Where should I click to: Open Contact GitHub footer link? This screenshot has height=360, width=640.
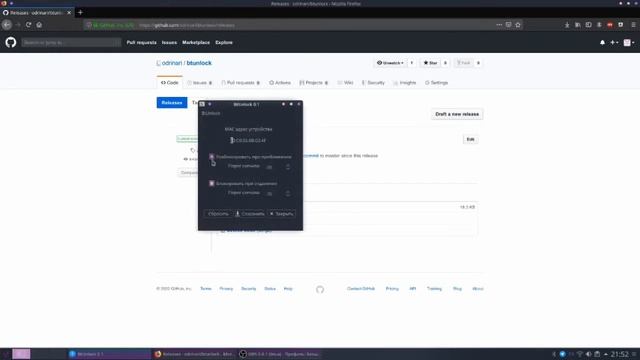point(361,289)
